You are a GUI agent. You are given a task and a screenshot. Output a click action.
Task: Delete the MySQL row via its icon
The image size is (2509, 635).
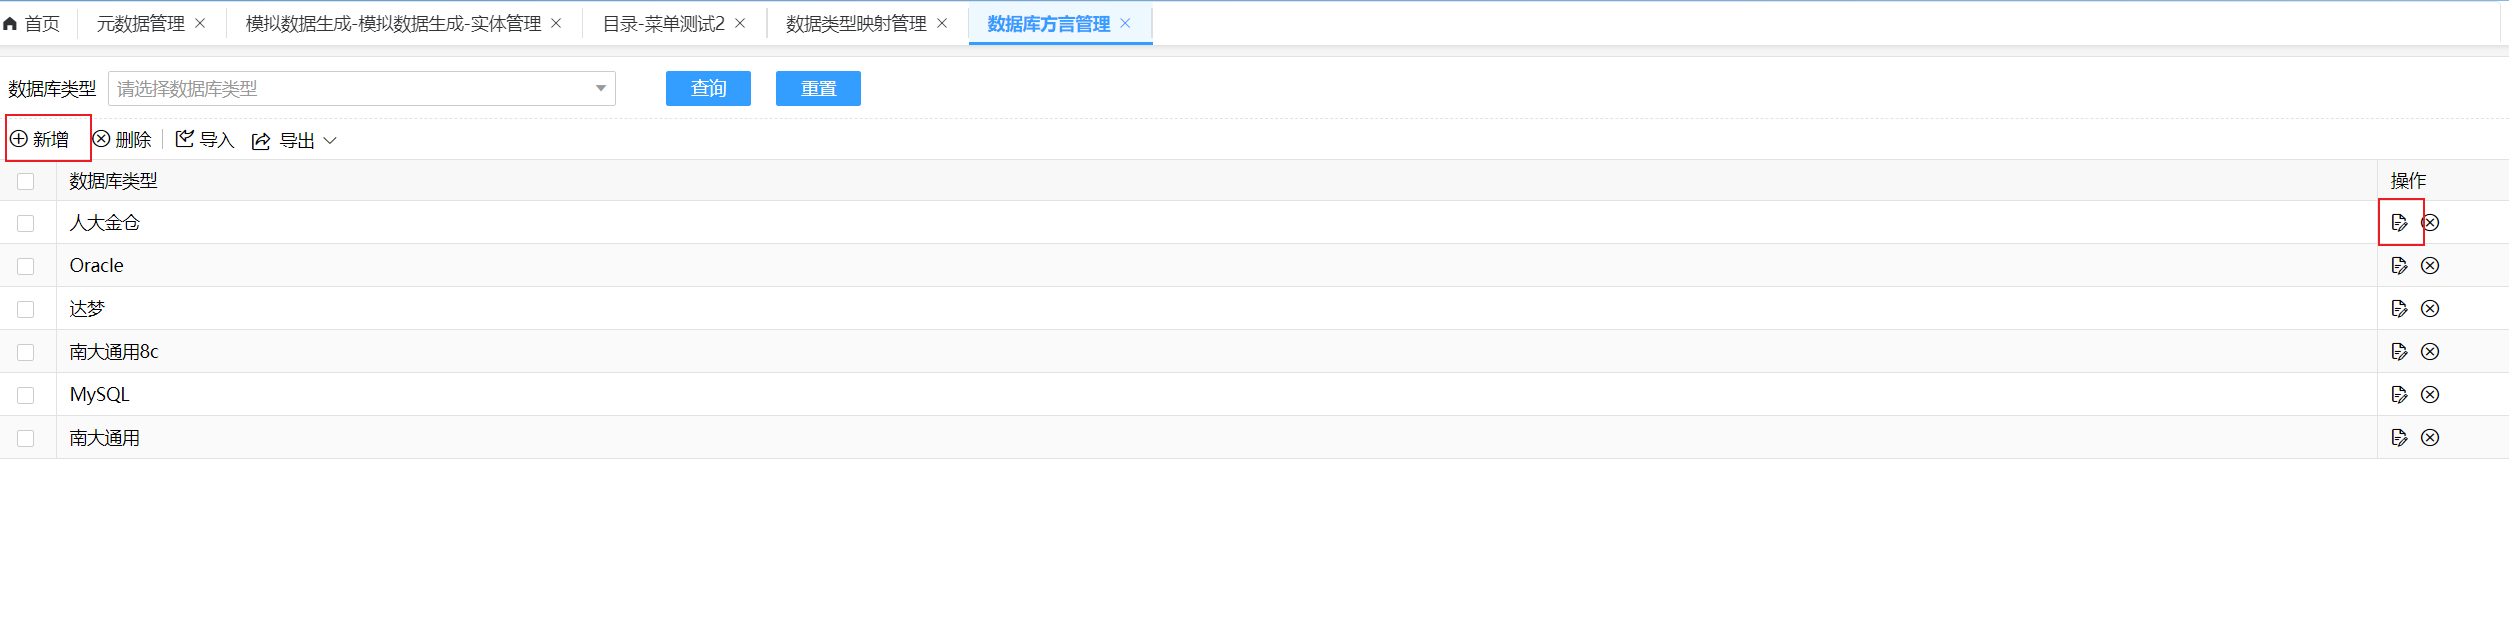click(x=2430, y=395)
